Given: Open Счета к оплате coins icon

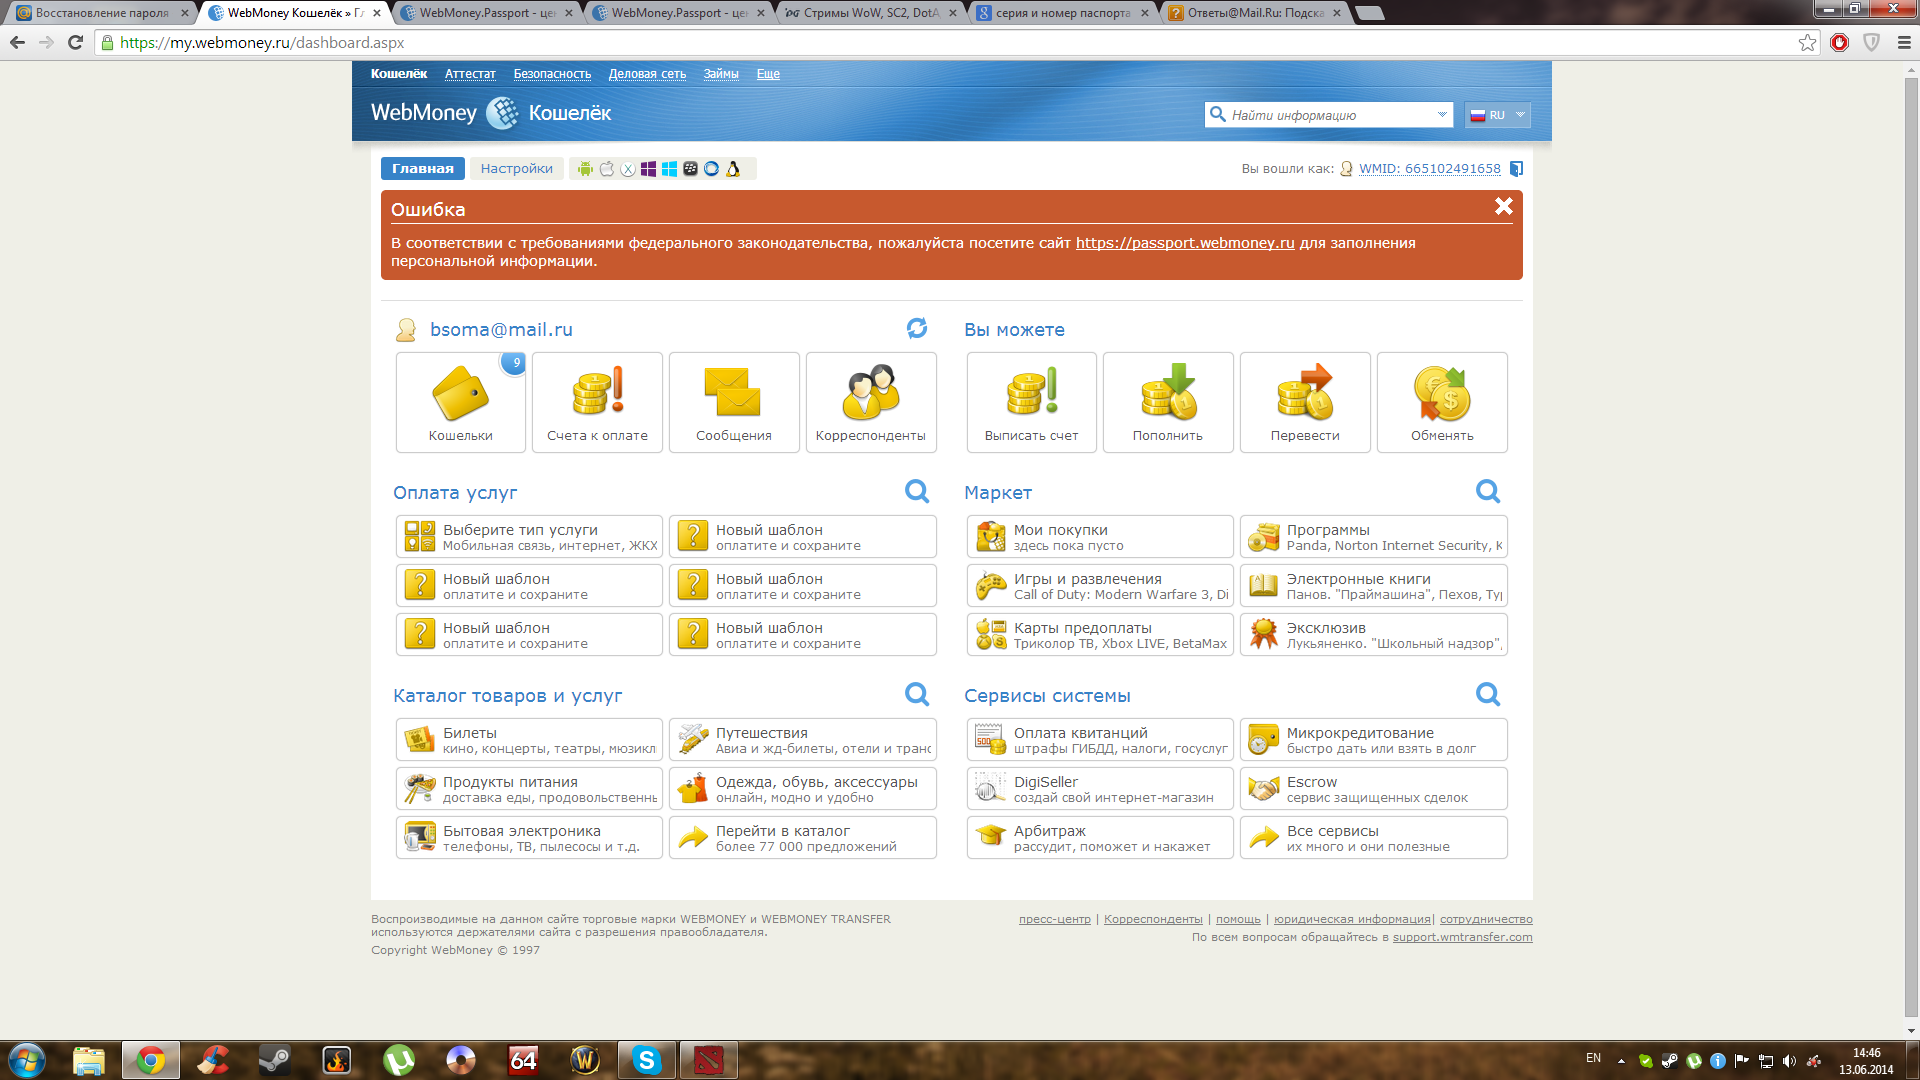Looking at the screenshot, I should pos(597,402).
